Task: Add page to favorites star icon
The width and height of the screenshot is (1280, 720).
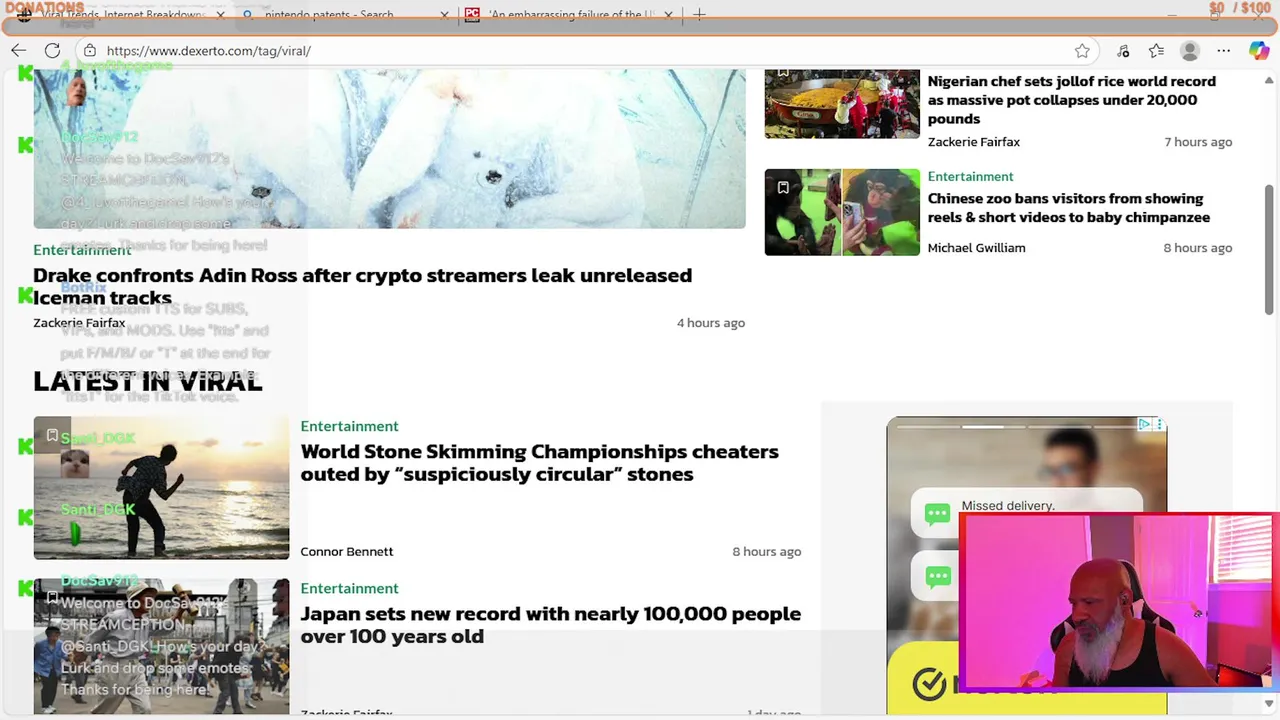Action: (x=1082, y=51)
